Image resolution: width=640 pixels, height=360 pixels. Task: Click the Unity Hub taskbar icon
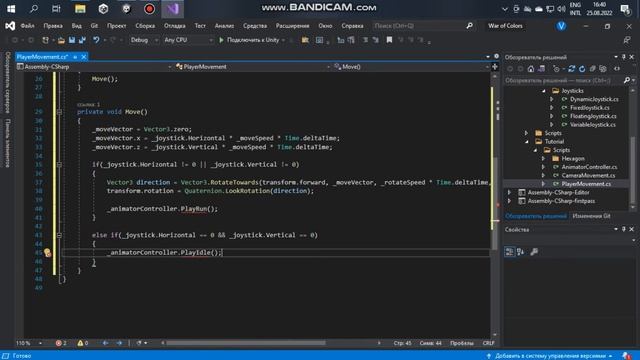point(103,9)
